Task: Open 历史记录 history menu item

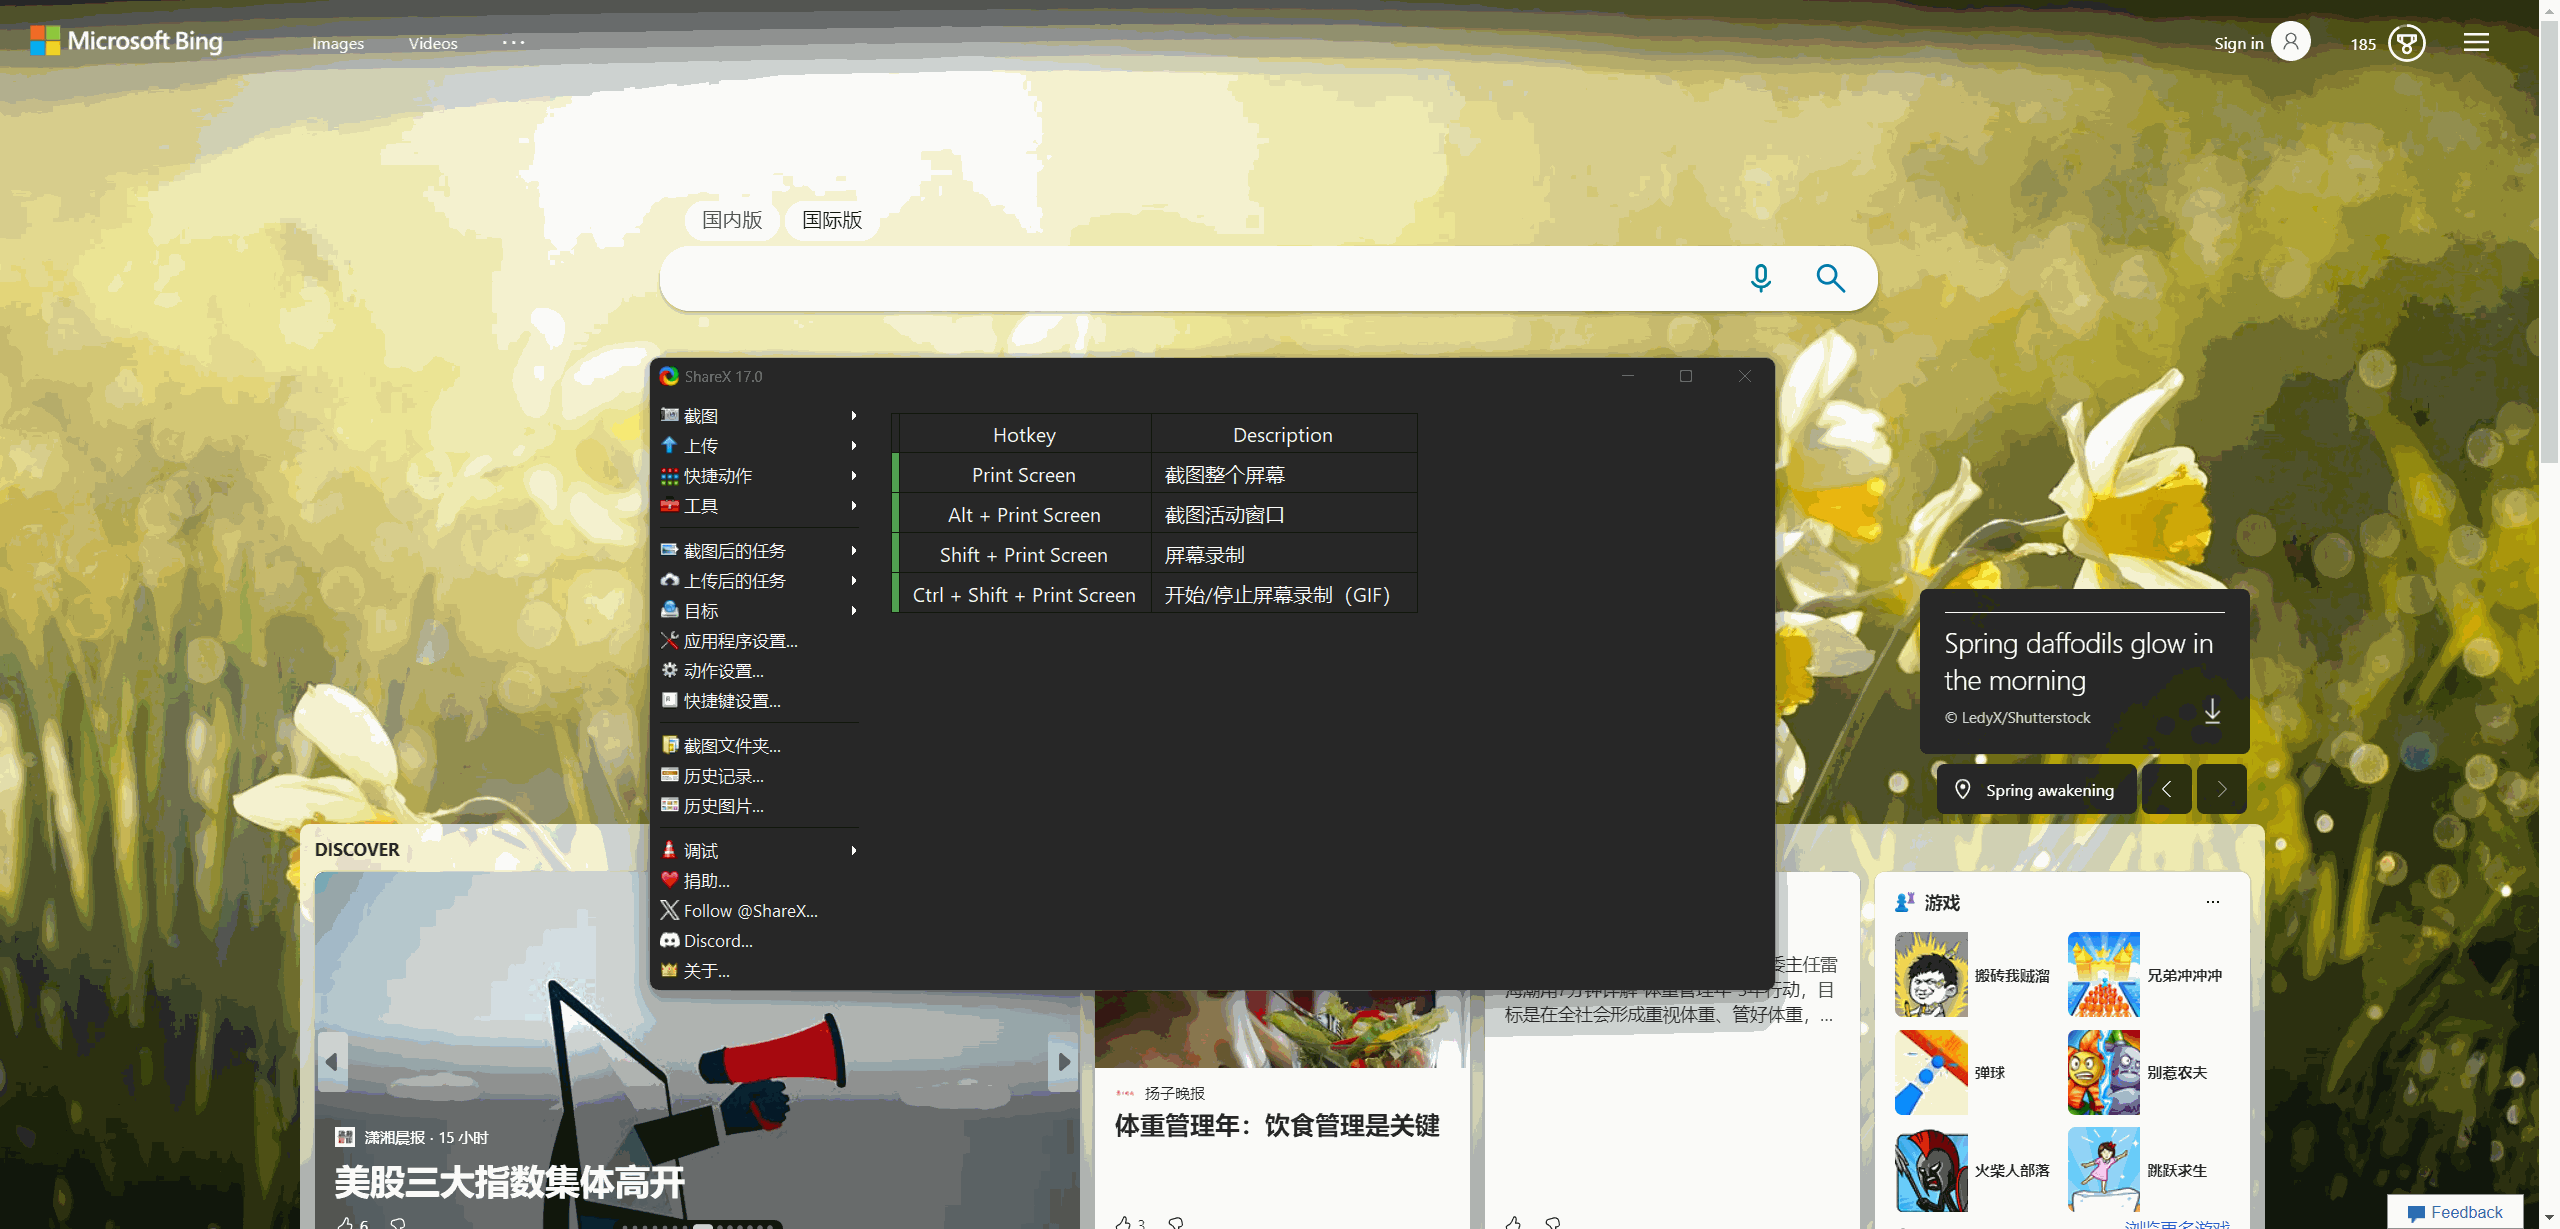Action: point(723,776)
